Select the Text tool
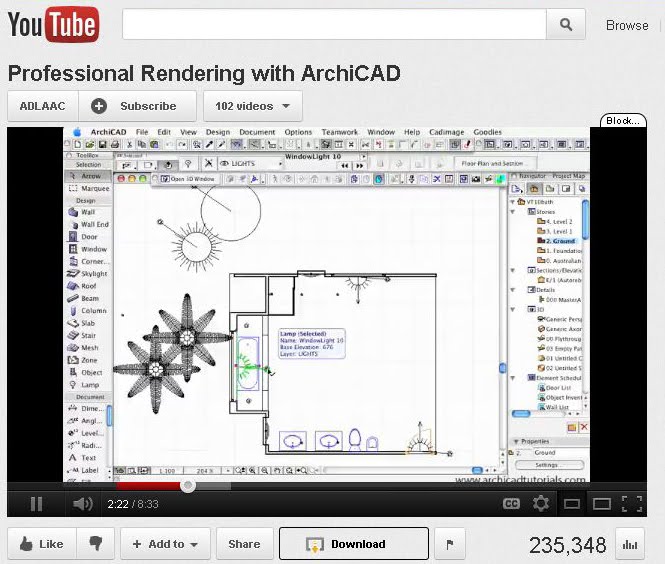 [x=83, y=458]
